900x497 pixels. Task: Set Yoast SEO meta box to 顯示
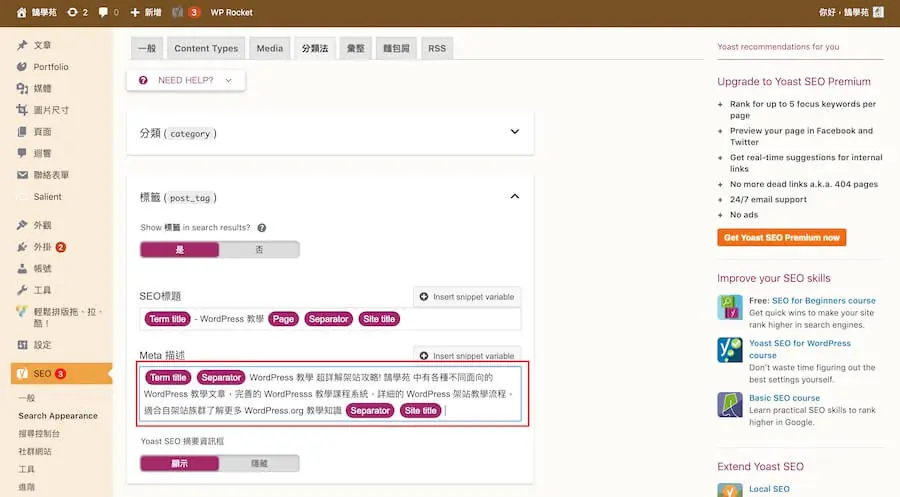180,463
